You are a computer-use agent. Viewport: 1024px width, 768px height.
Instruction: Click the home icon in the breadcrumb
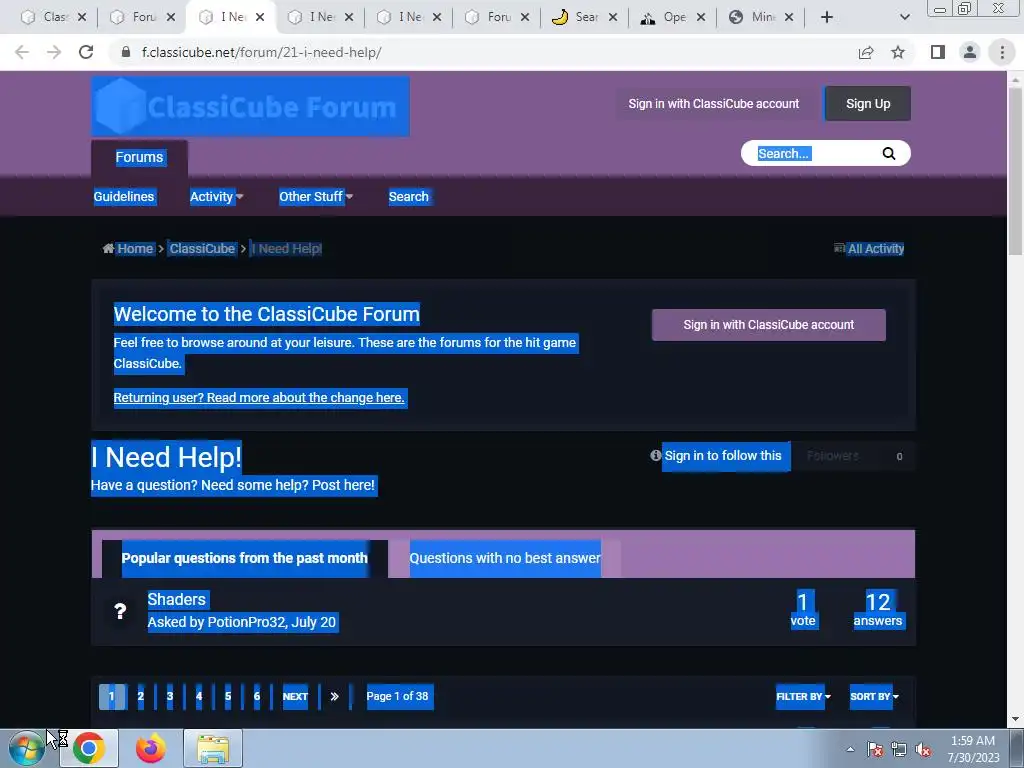click(x=108, y=248)
